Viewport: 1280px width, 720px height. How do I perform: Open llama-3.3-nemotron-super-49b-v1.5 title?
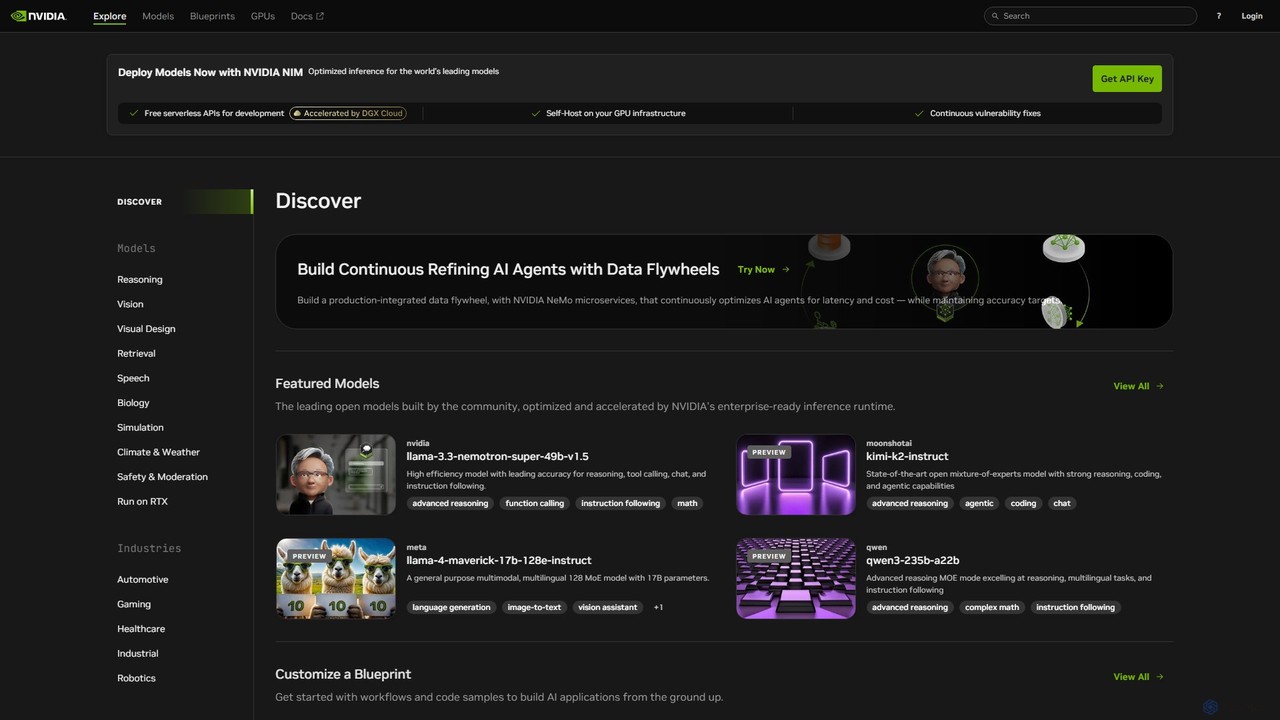pyautogui.click(x=497, y=456)
